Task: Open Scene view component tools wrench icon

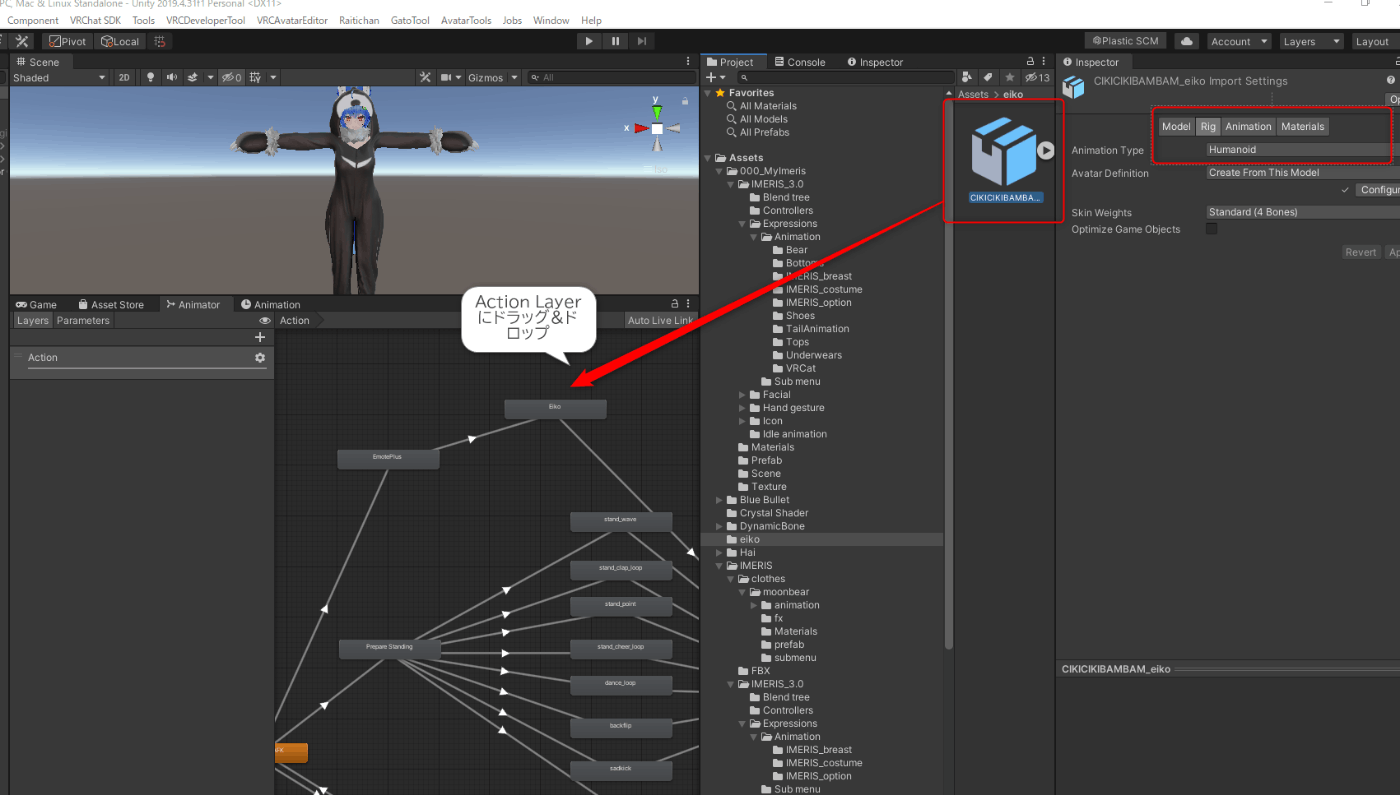Action: [x=425, y=78]
